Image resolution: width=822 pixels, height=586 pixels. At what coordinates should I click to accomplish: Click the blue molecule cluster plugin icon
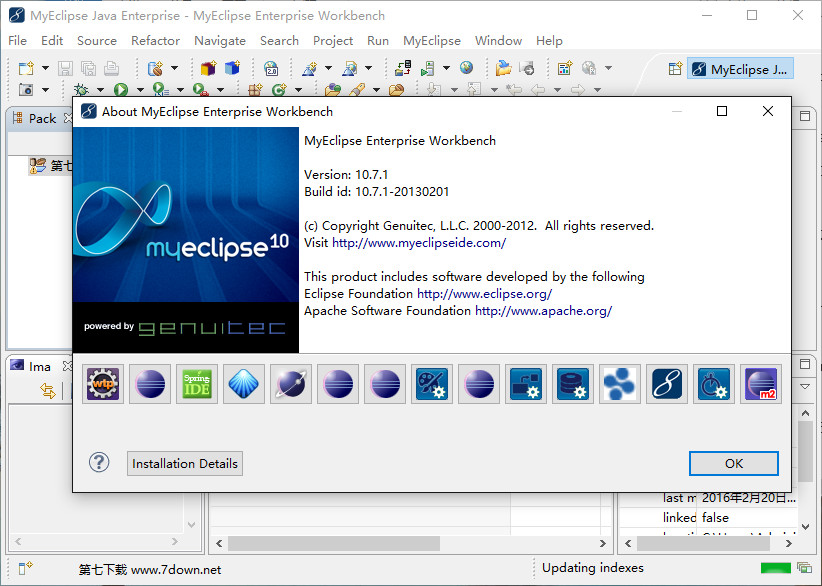click(x=620, y=384)
